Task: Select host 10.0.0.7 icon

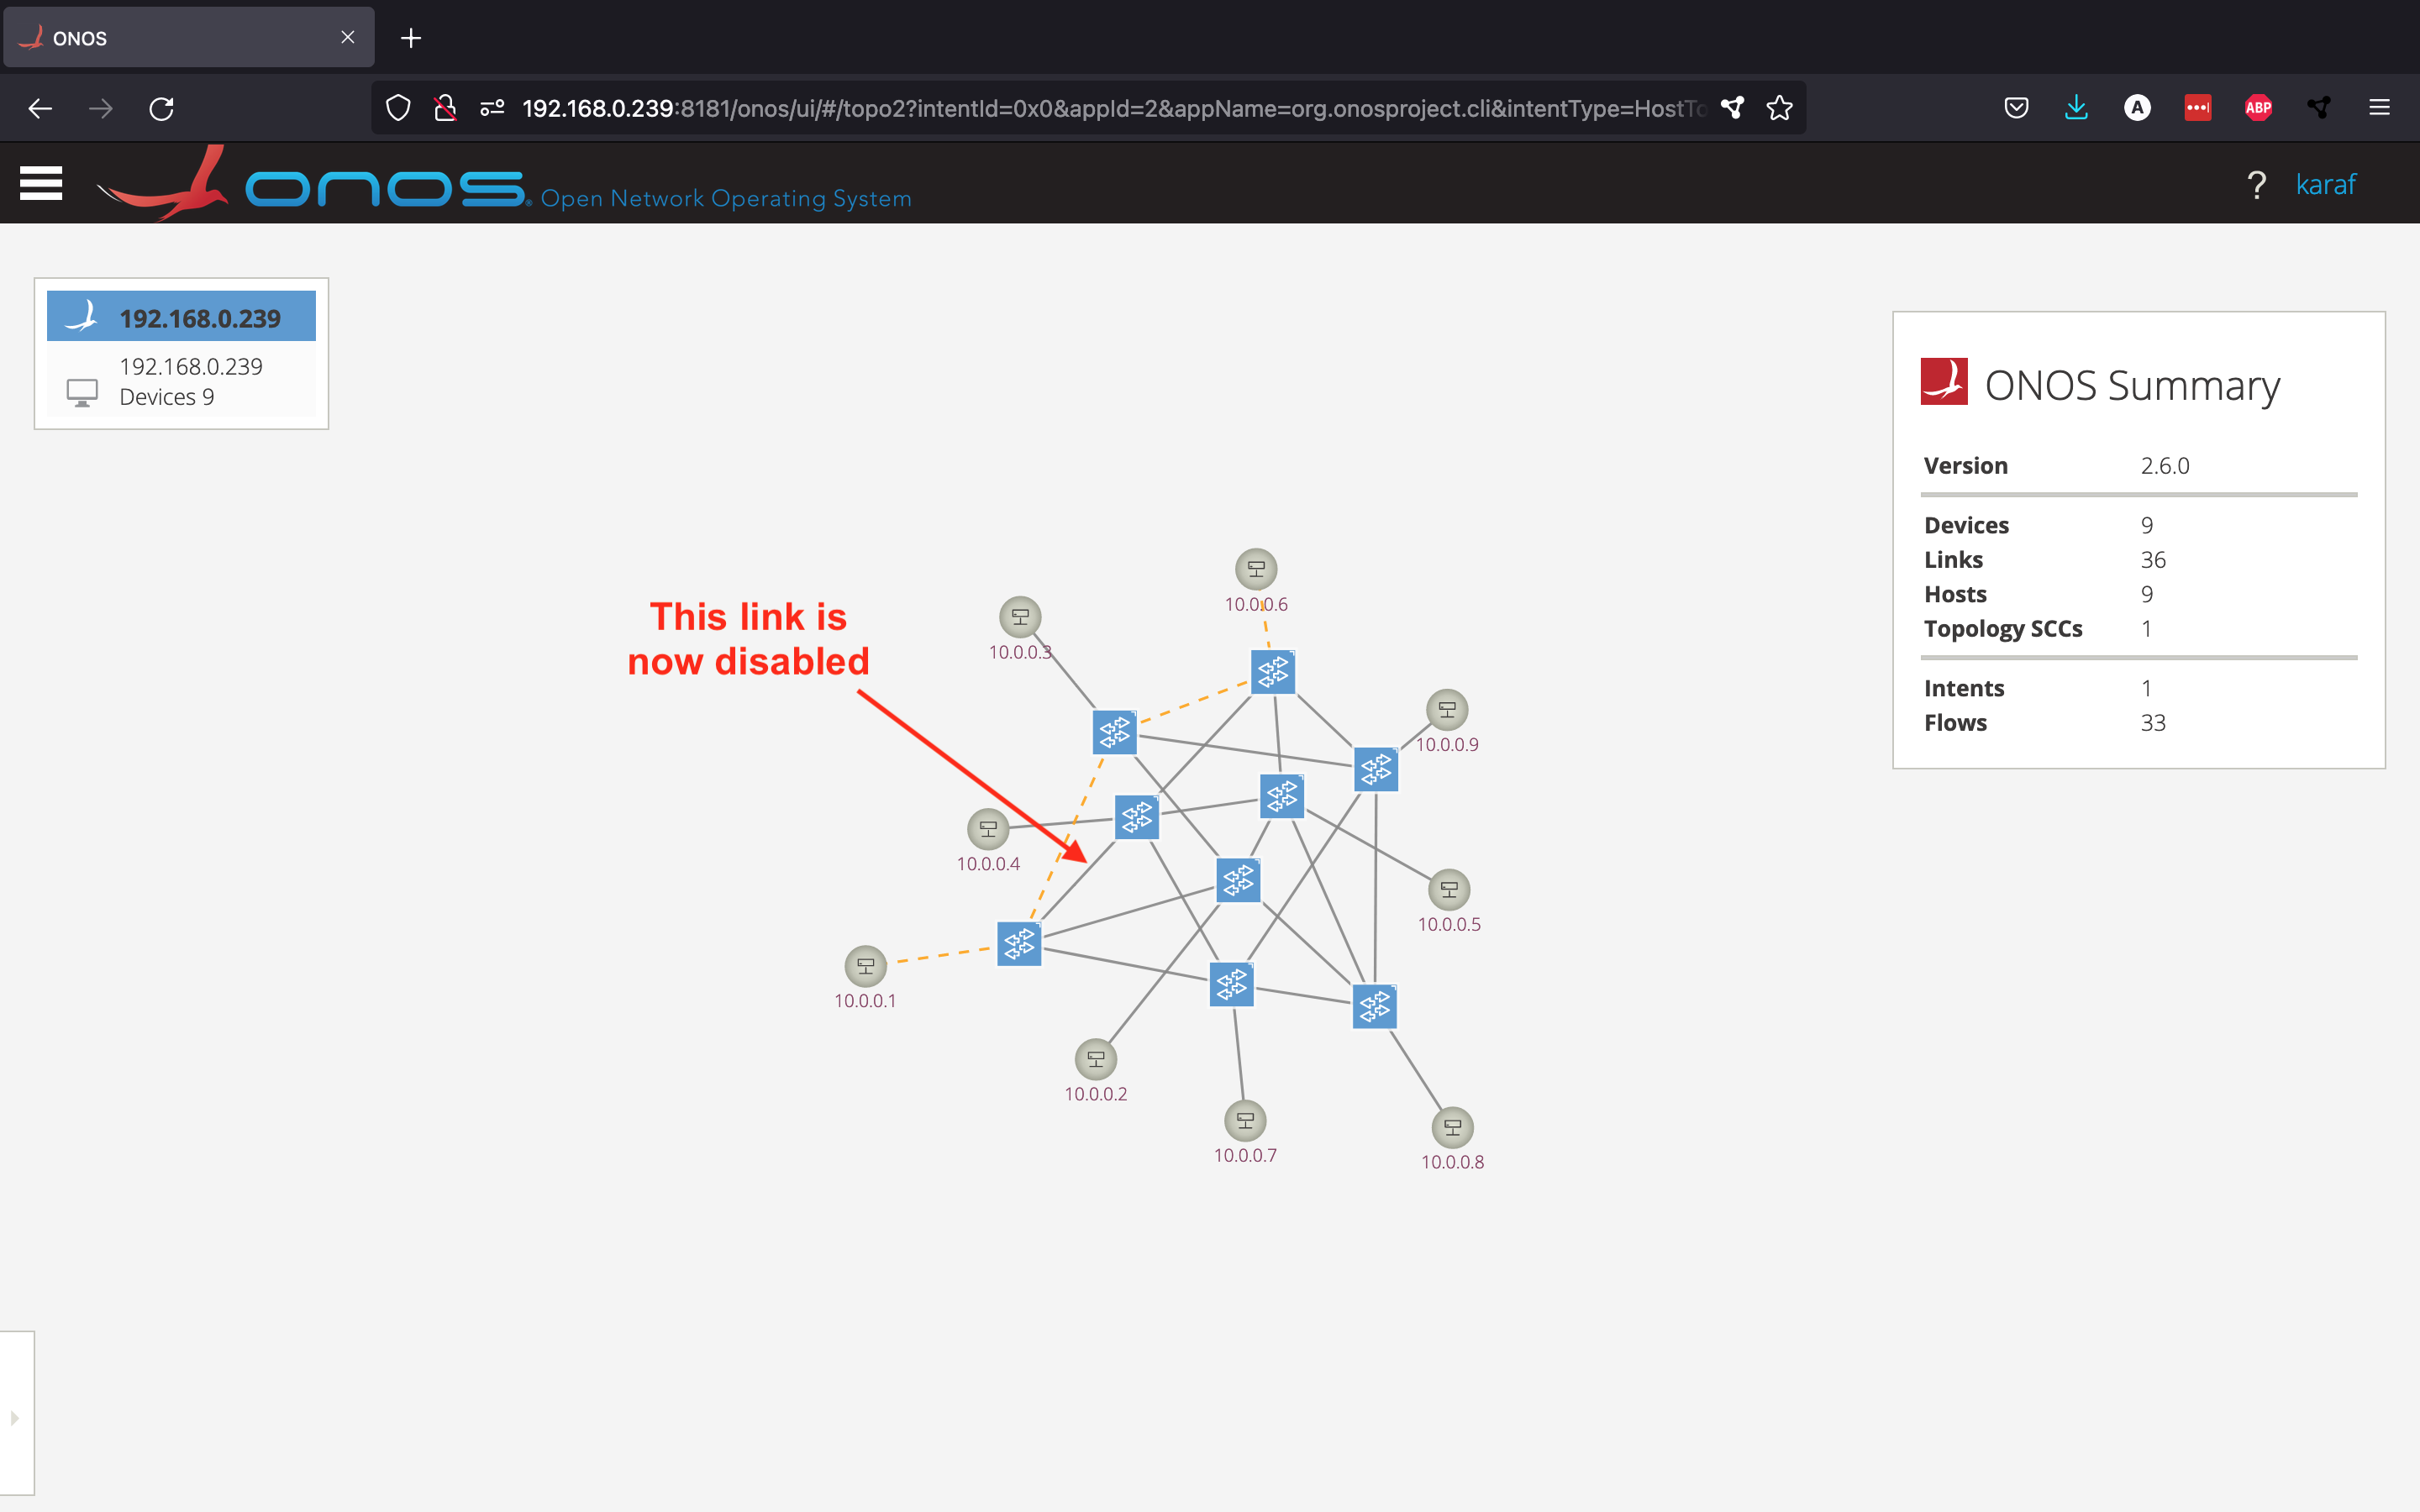Action: coord(1245,1121)
